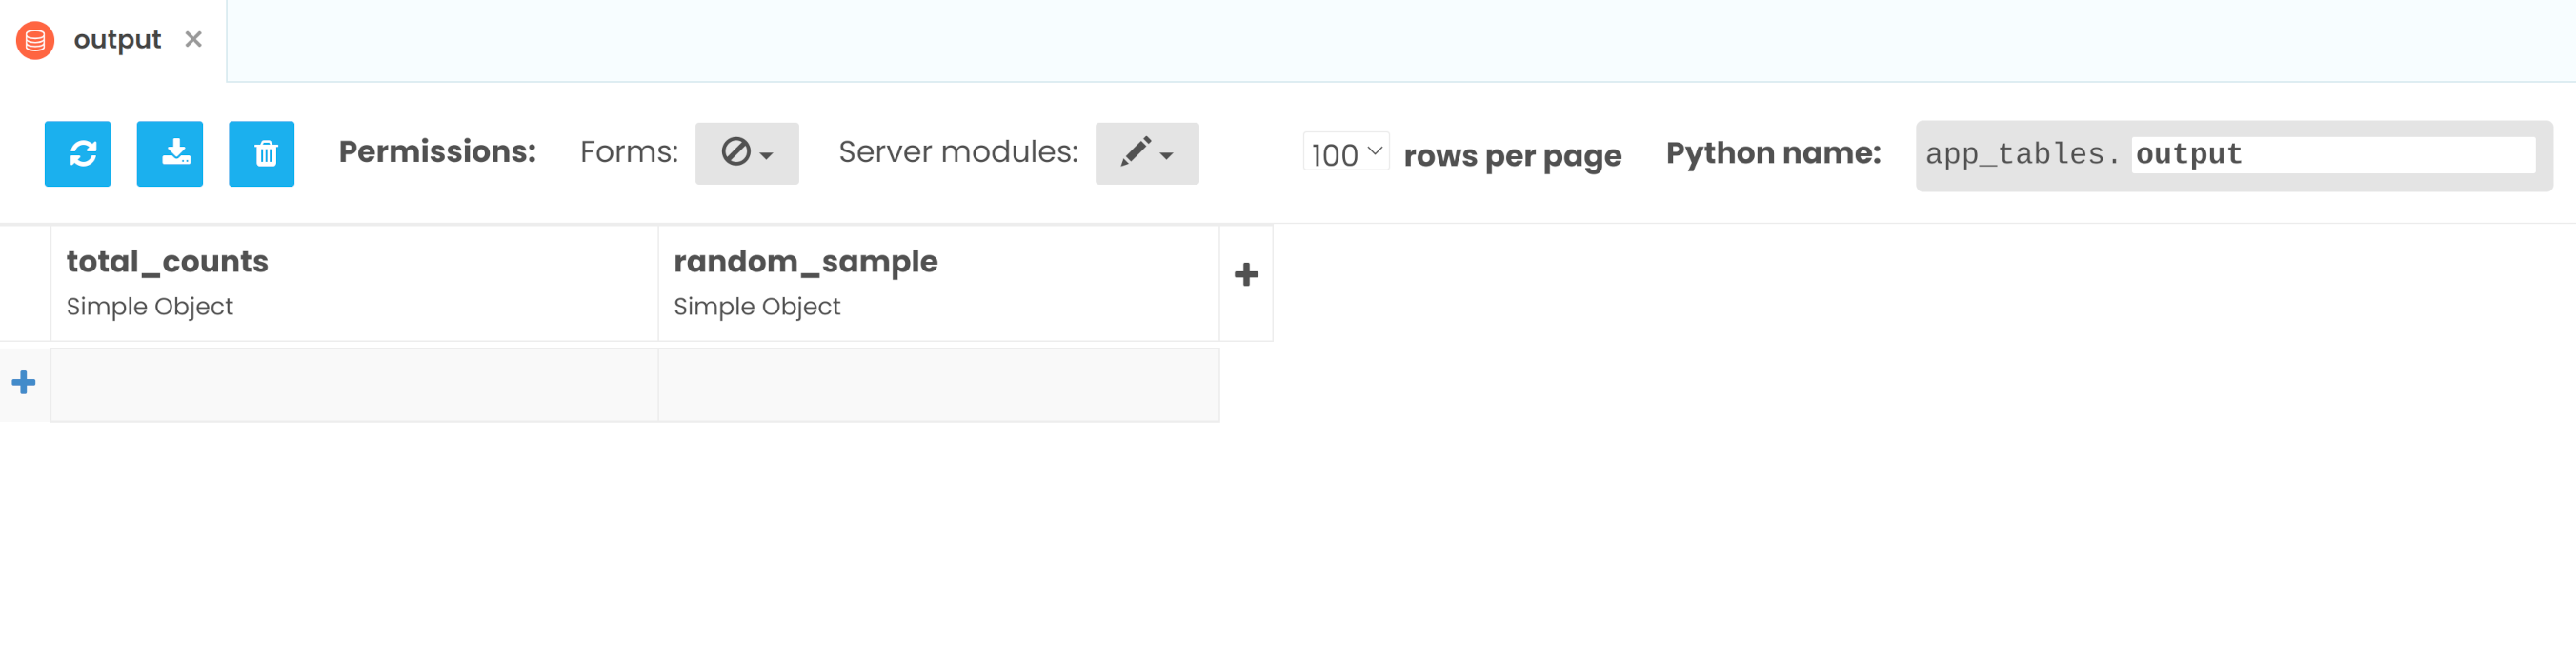Click the Permissions label
2576x659 pixels.
click(x=437, y=152)
